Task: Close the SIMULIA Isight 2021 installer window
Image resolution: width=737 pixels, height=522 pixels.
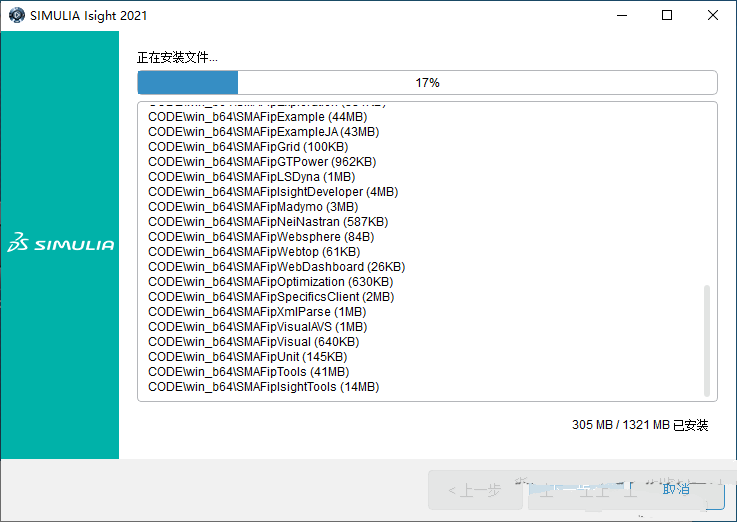Action: tap(713, 15)
